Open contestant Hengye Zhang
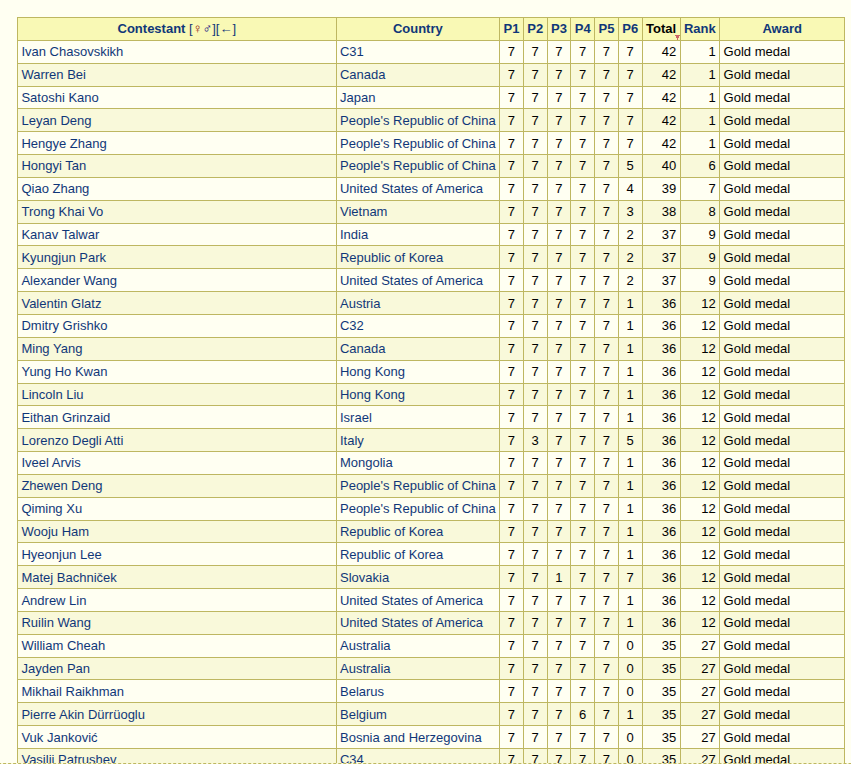This screenshot has height=764, width=851. (x=64, y=144)
